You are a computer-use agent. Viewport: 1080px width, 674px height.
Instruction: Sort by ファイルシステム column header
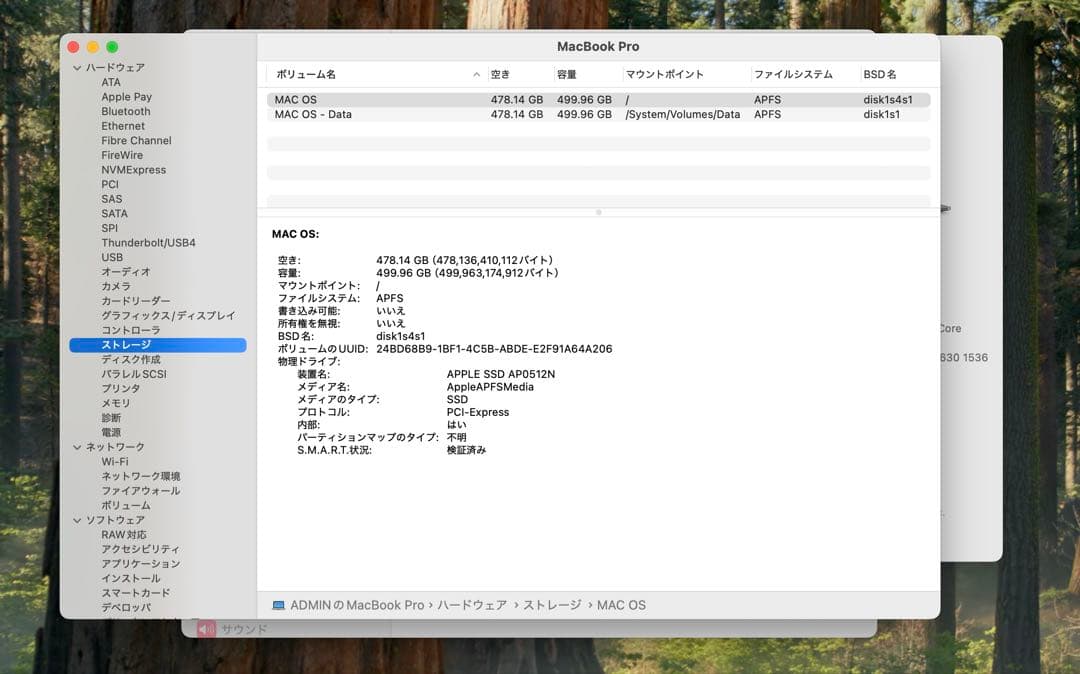(793, 74)
